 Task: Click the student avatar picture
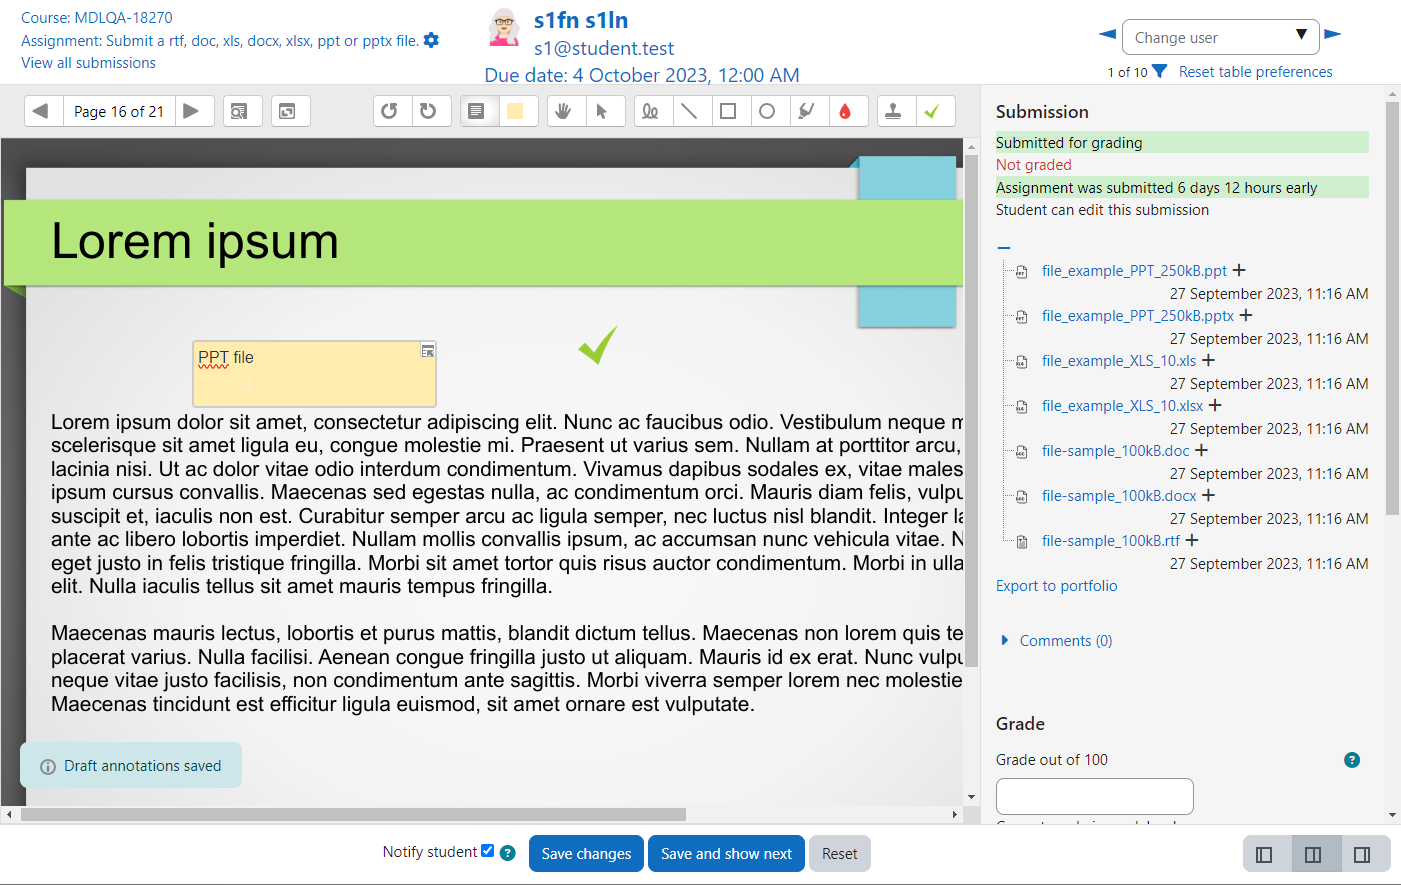[x=504, y=27]
